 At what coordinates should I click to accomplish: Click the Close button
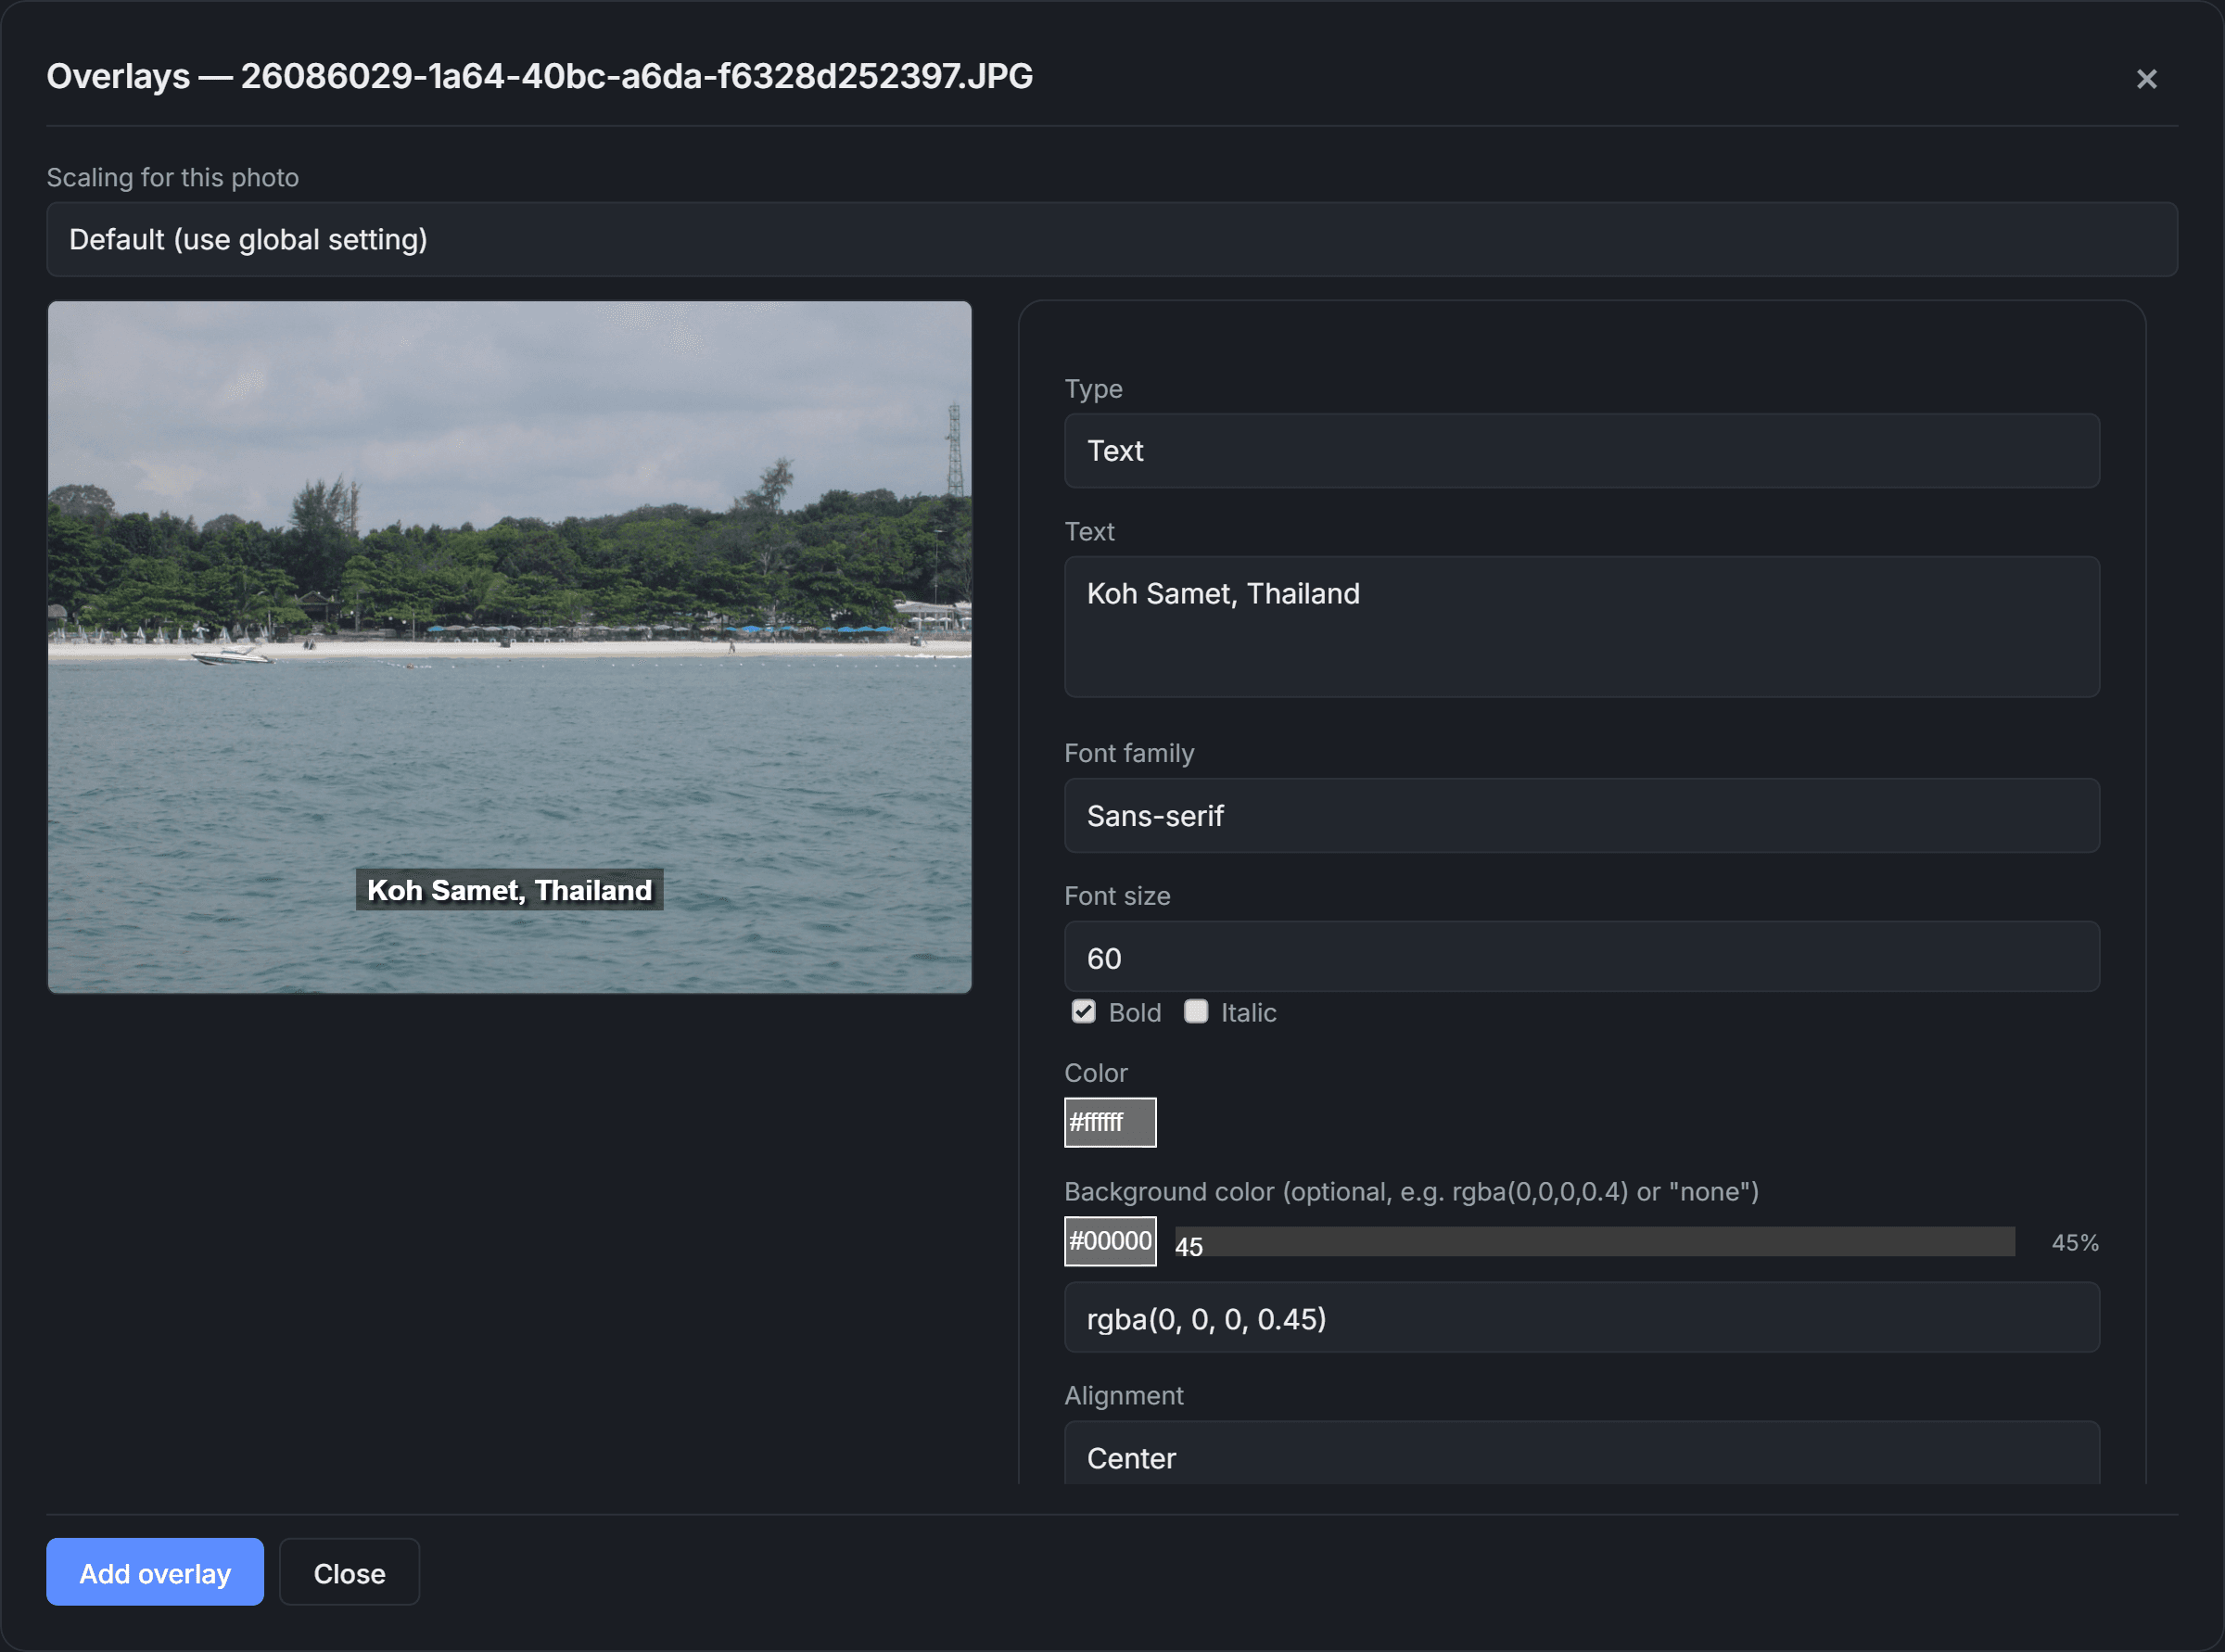click(349, 1572)
